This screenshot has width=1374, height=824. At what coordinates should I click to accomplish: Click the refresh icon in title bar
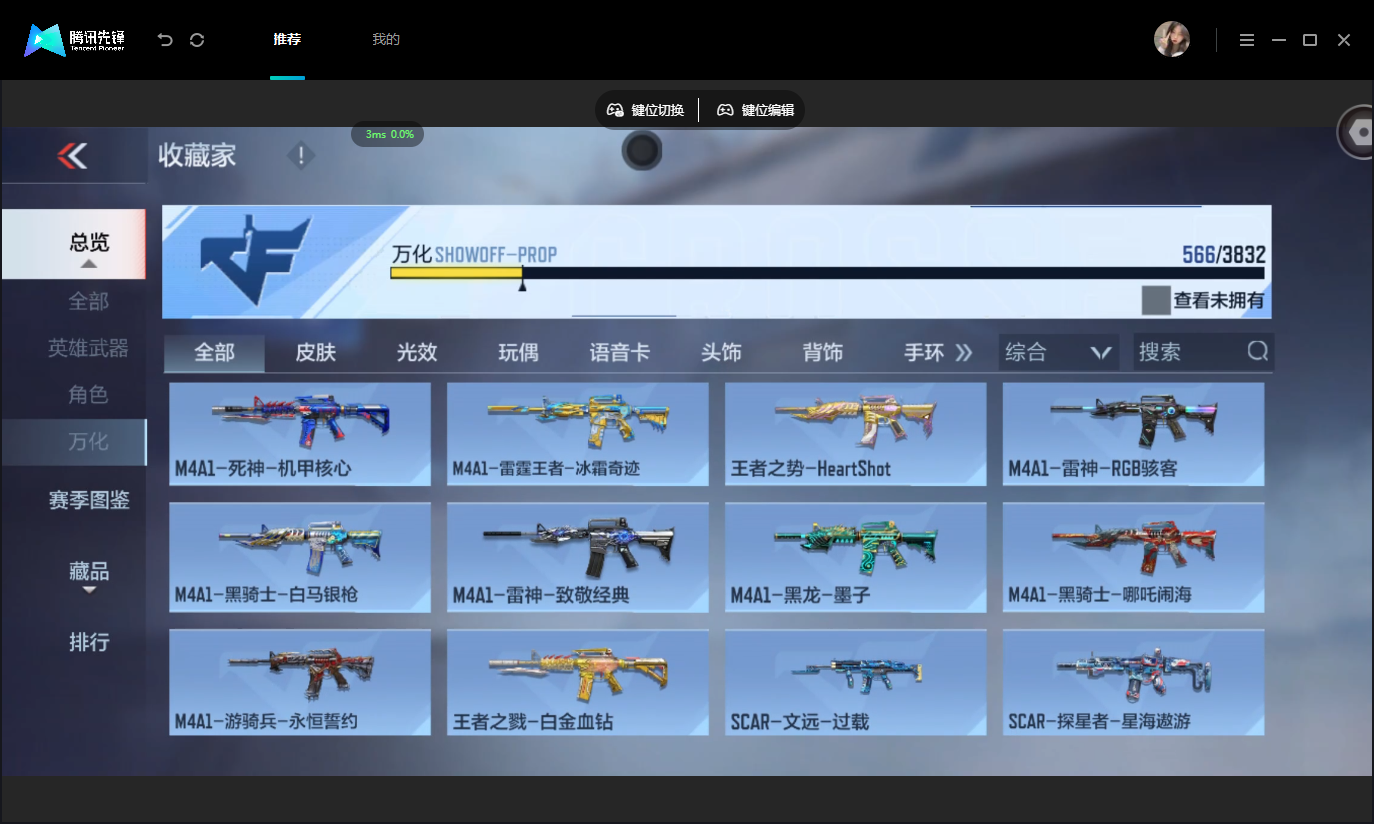pos(197,40)
